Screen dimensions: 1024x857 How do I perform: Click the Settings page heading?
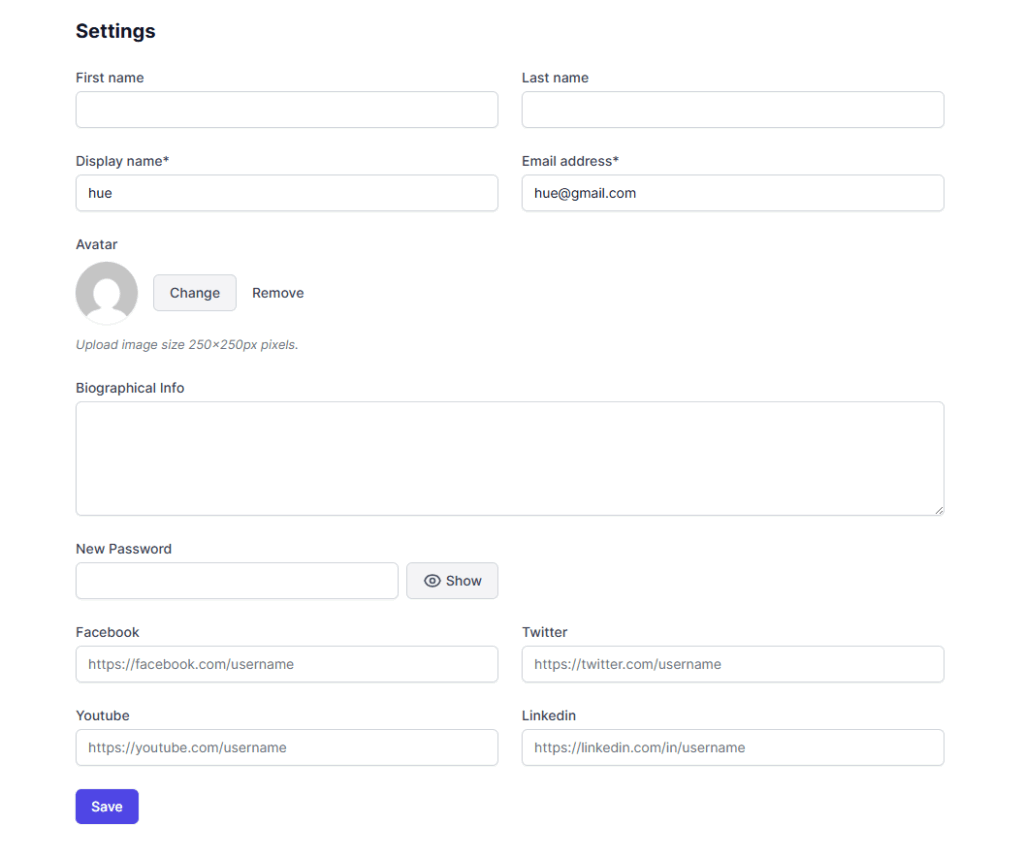[116, 31]
